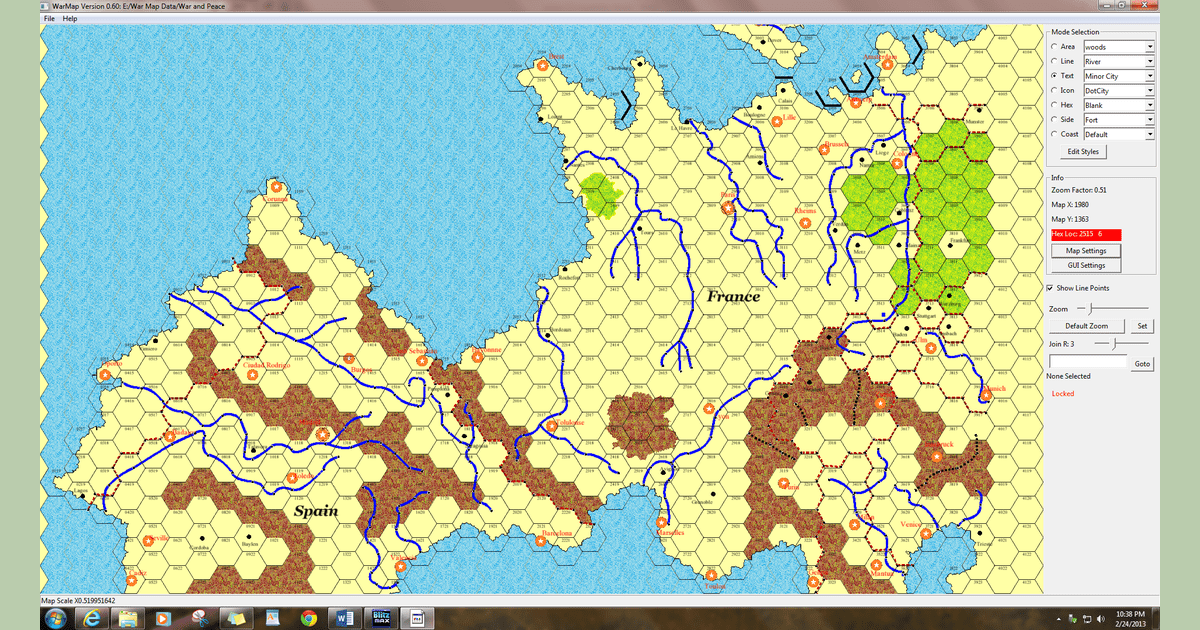Select the Burgos city icon
This screenshot has width=1200, height=630.
coord(349,359)
